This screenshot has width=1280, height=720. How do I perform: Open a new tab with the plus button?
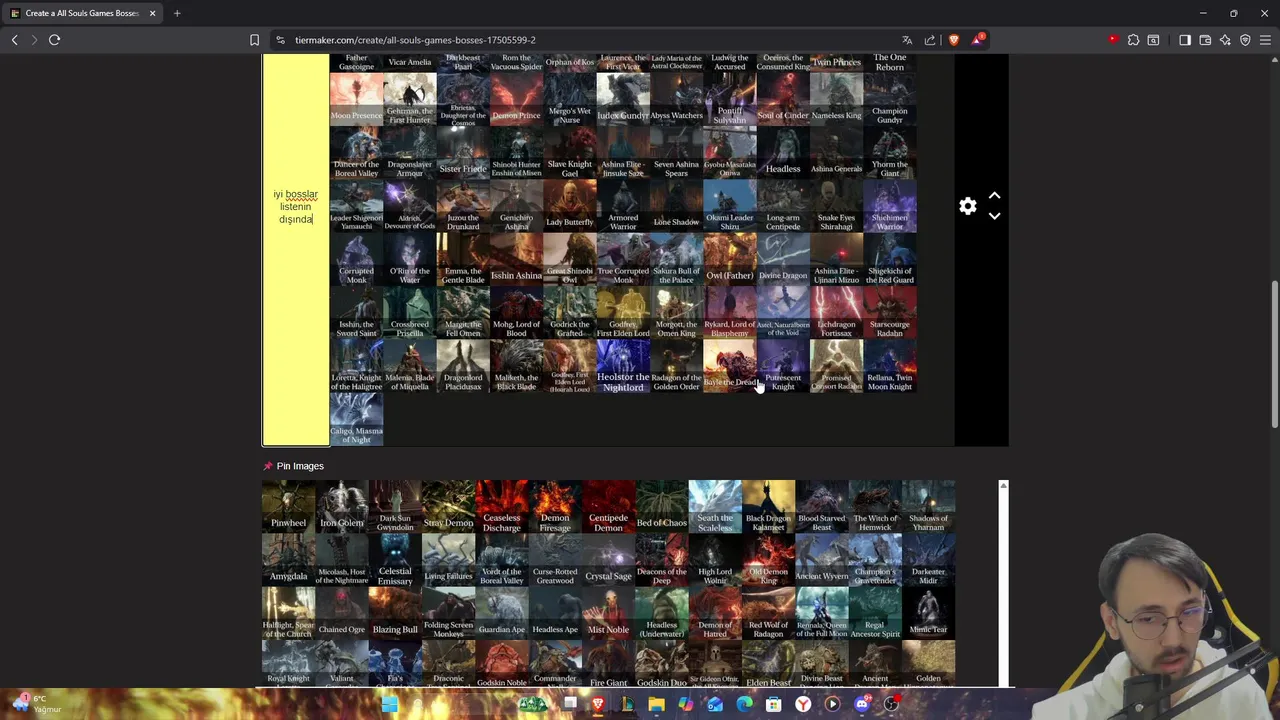point(177,13)
